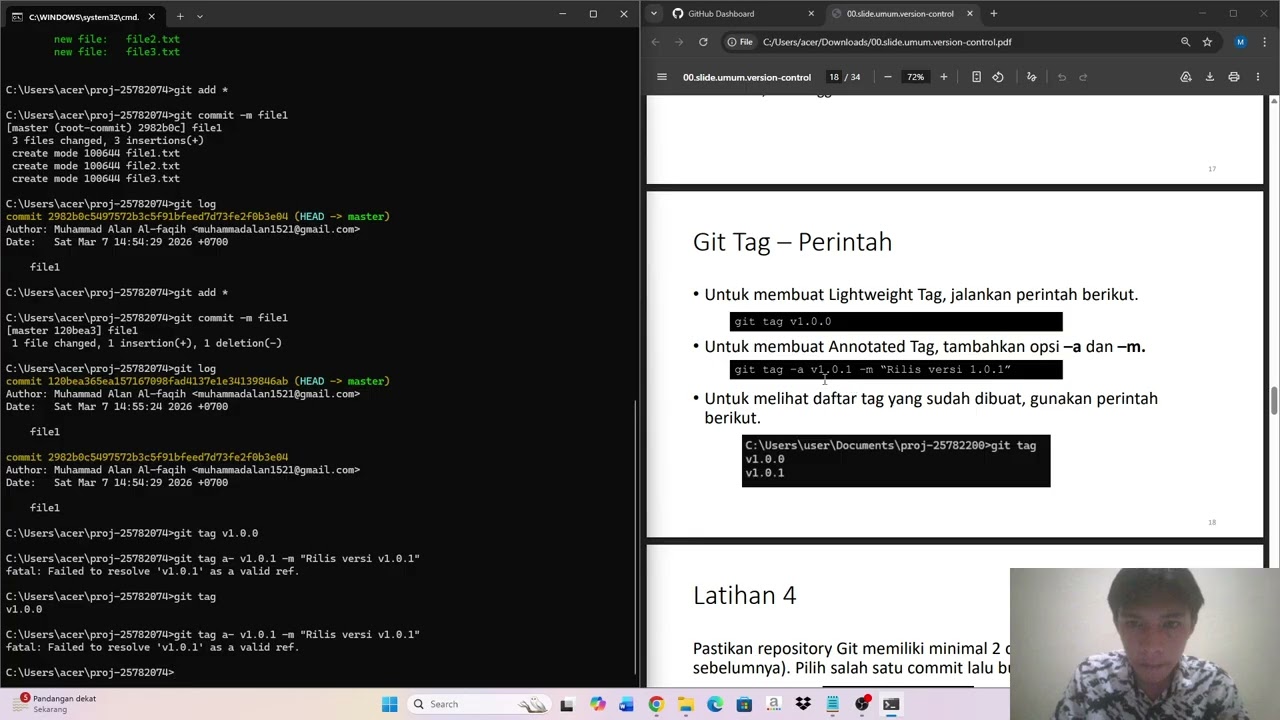Go back in Chrome browser
Image resolution: width=1280 pixels, height=720 pixels.
click(655, 42)
